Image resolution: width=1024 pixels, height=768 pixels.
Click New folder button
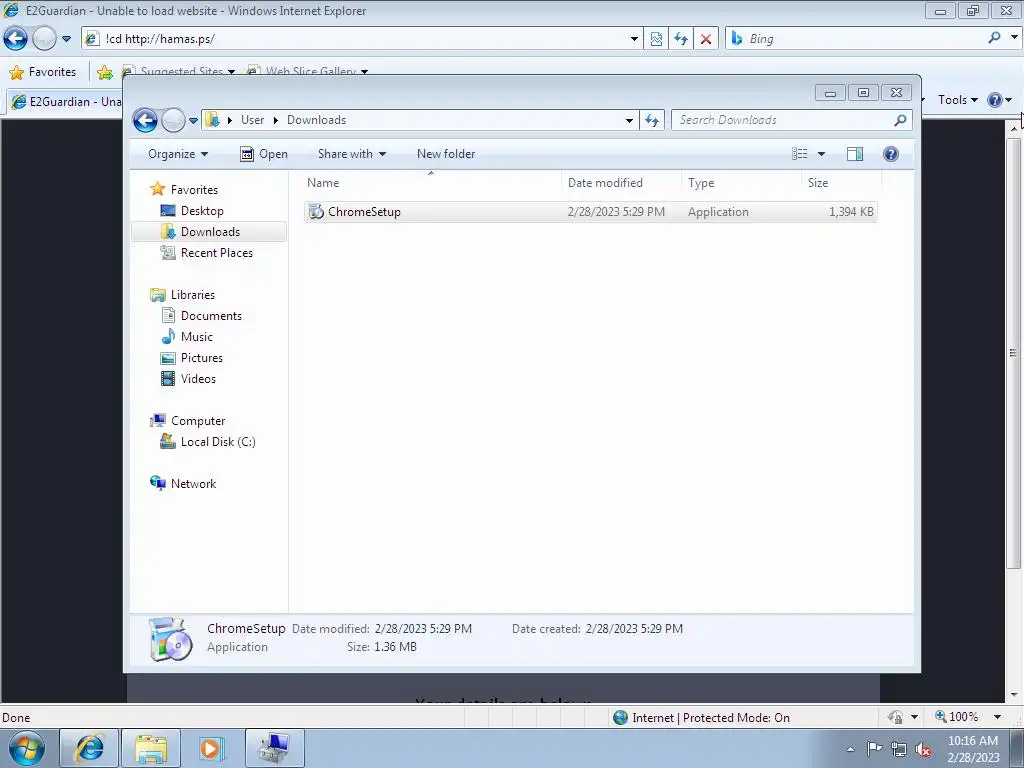point(446,154)
